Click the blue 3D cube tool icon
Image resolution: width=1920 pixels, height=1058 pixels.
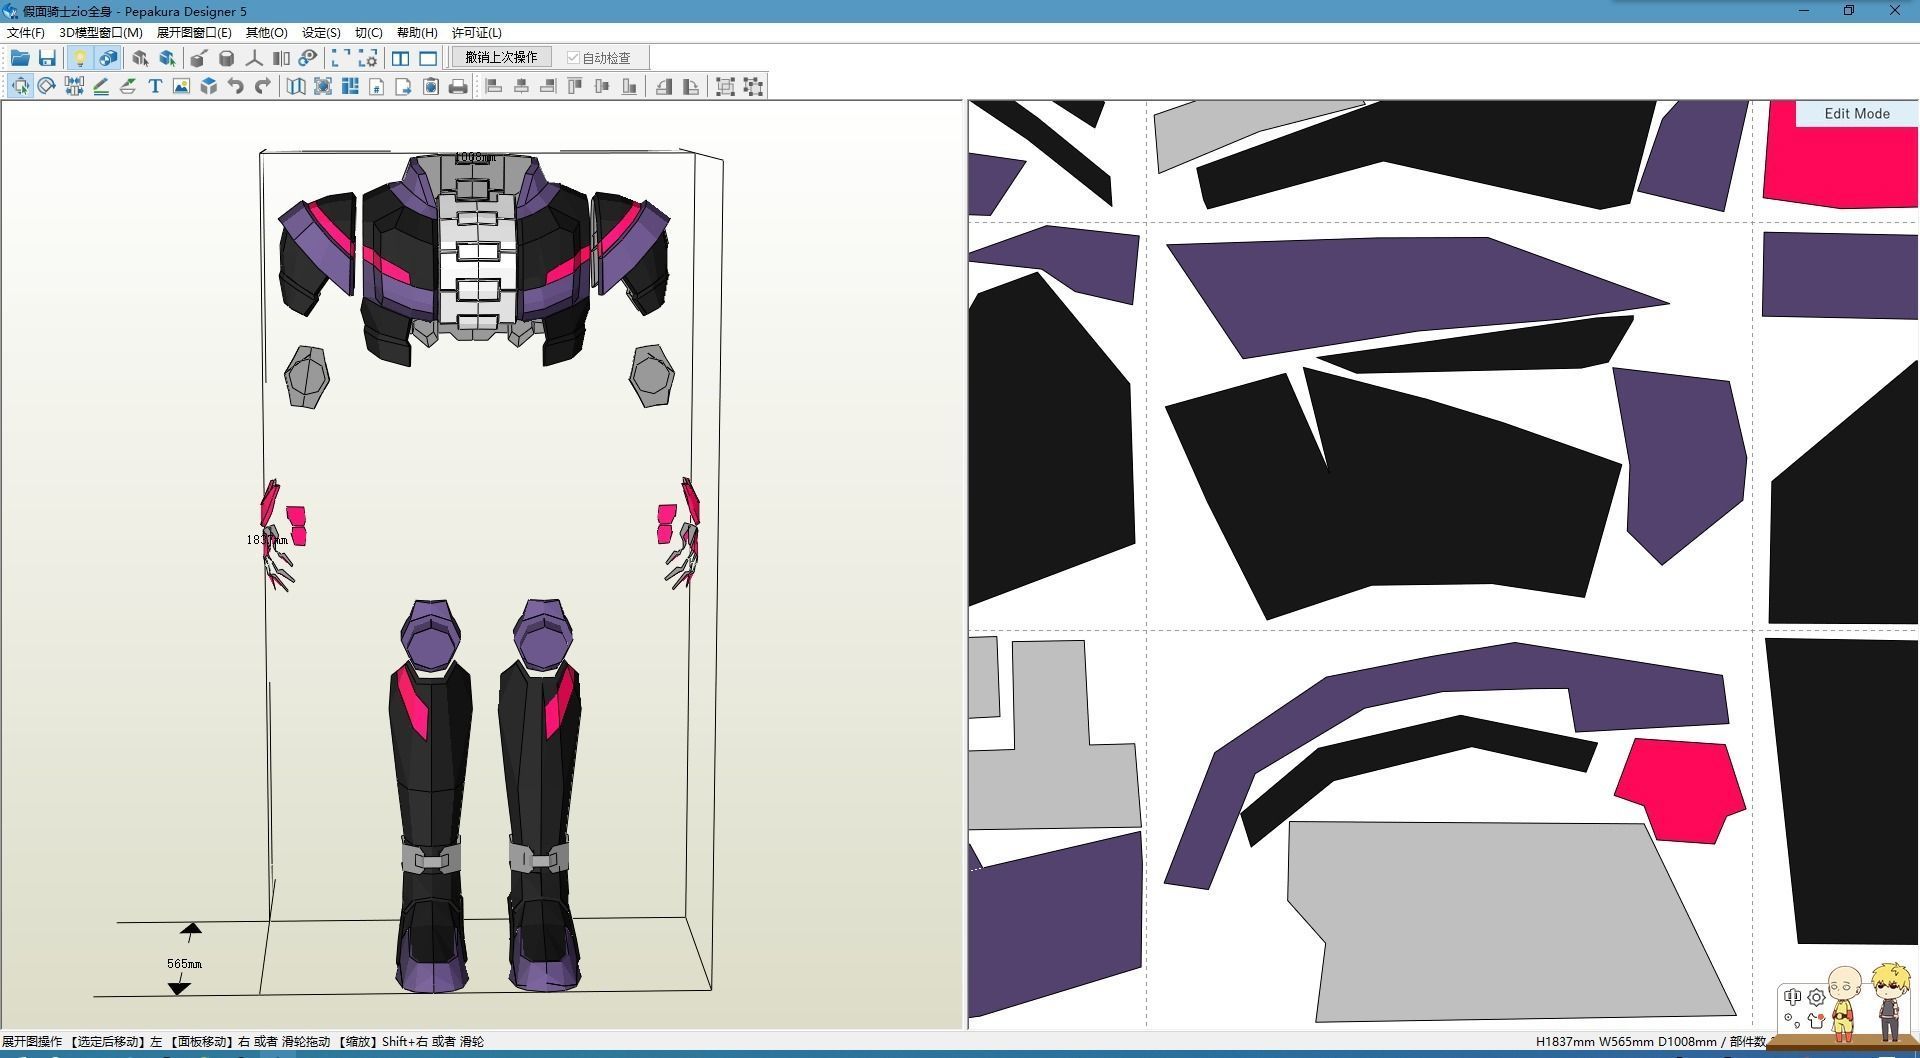(208, 86)
